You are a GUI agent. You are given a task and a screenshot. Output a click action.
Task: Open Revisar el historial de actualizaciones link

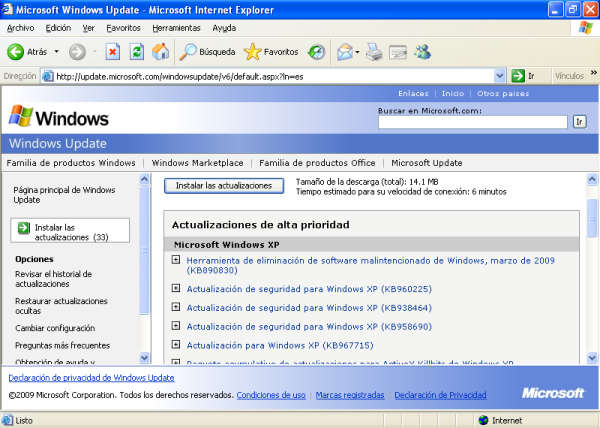point(53,279)
